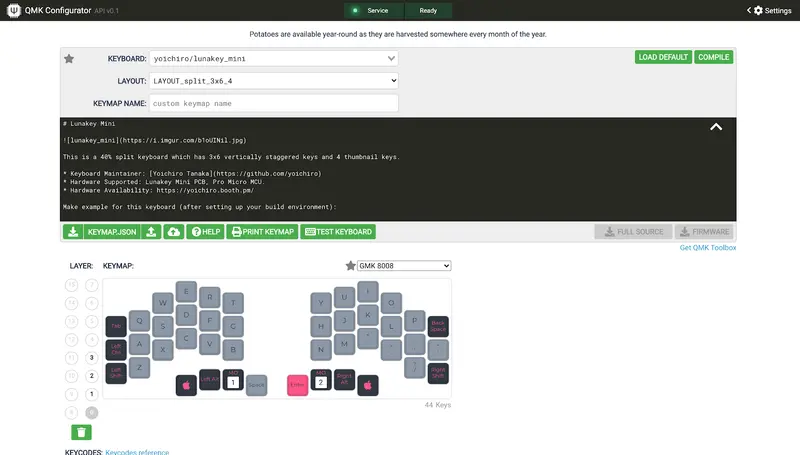The width and height of the screenshot is (800, 455).
Task: Select the P key on keymap
Action: pyautogui.click(x=415, y=321)
